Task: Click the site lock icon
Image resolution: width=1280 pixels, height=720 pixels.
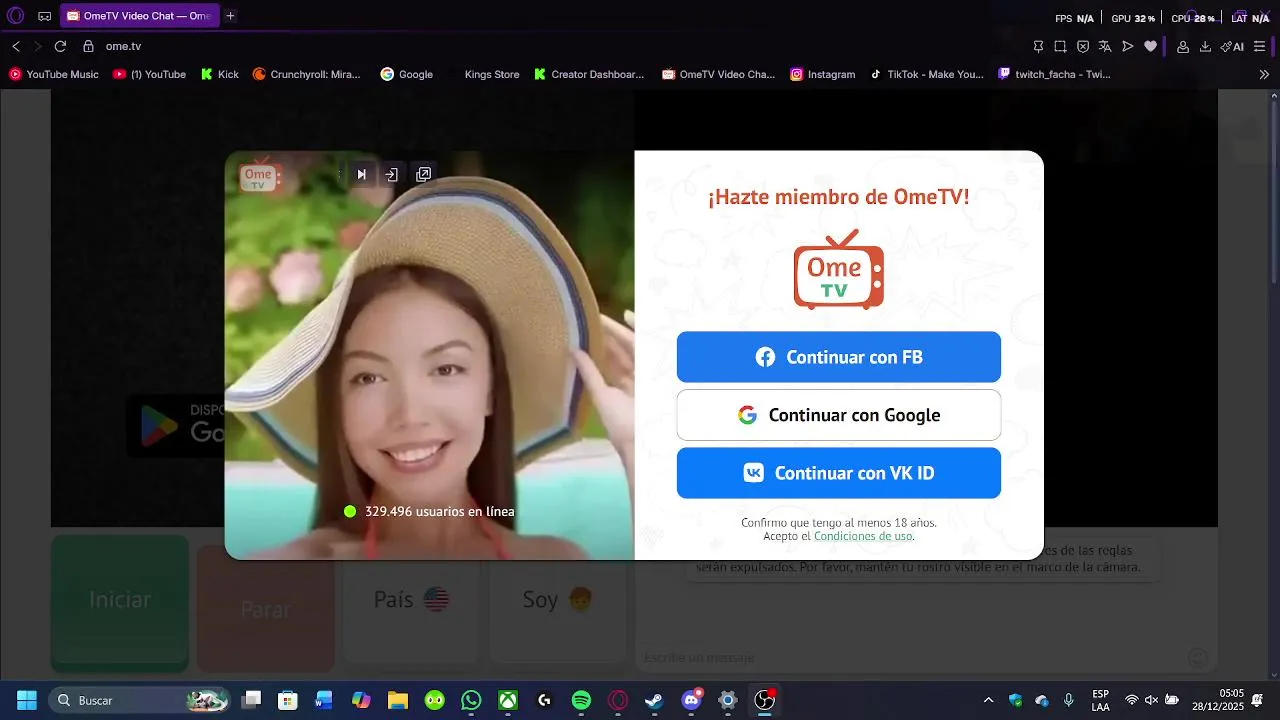Action: pyautogui.click(x=88, y=46)
